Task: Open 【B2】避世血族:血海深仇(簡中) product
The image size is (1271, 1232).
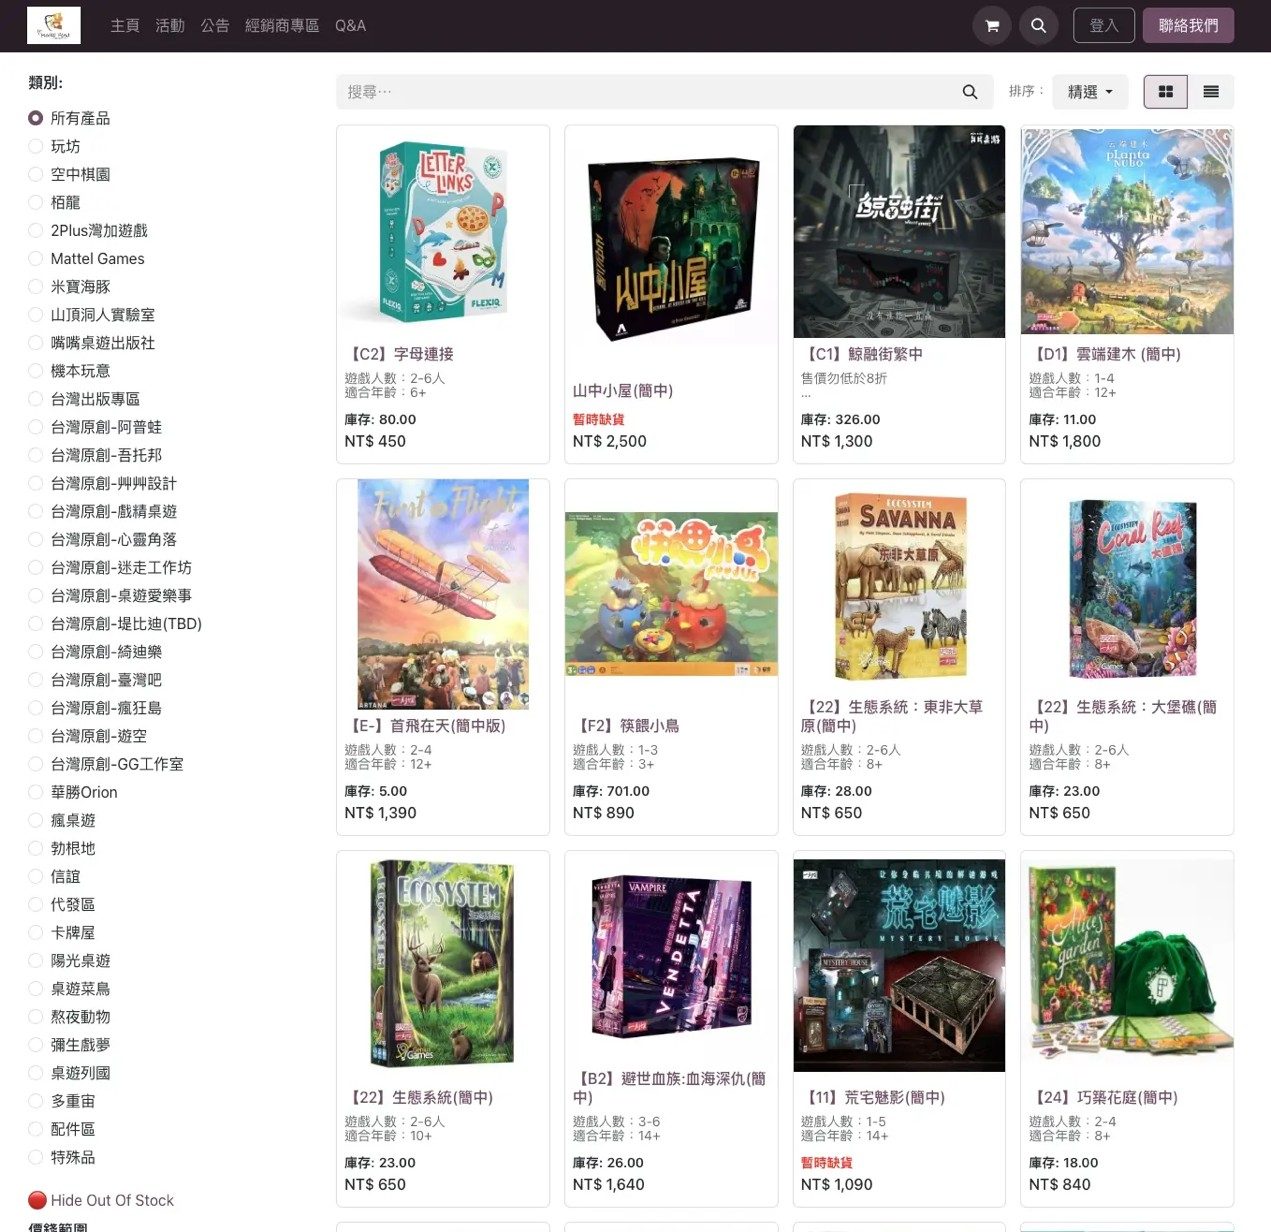Action: (669, 1088)
